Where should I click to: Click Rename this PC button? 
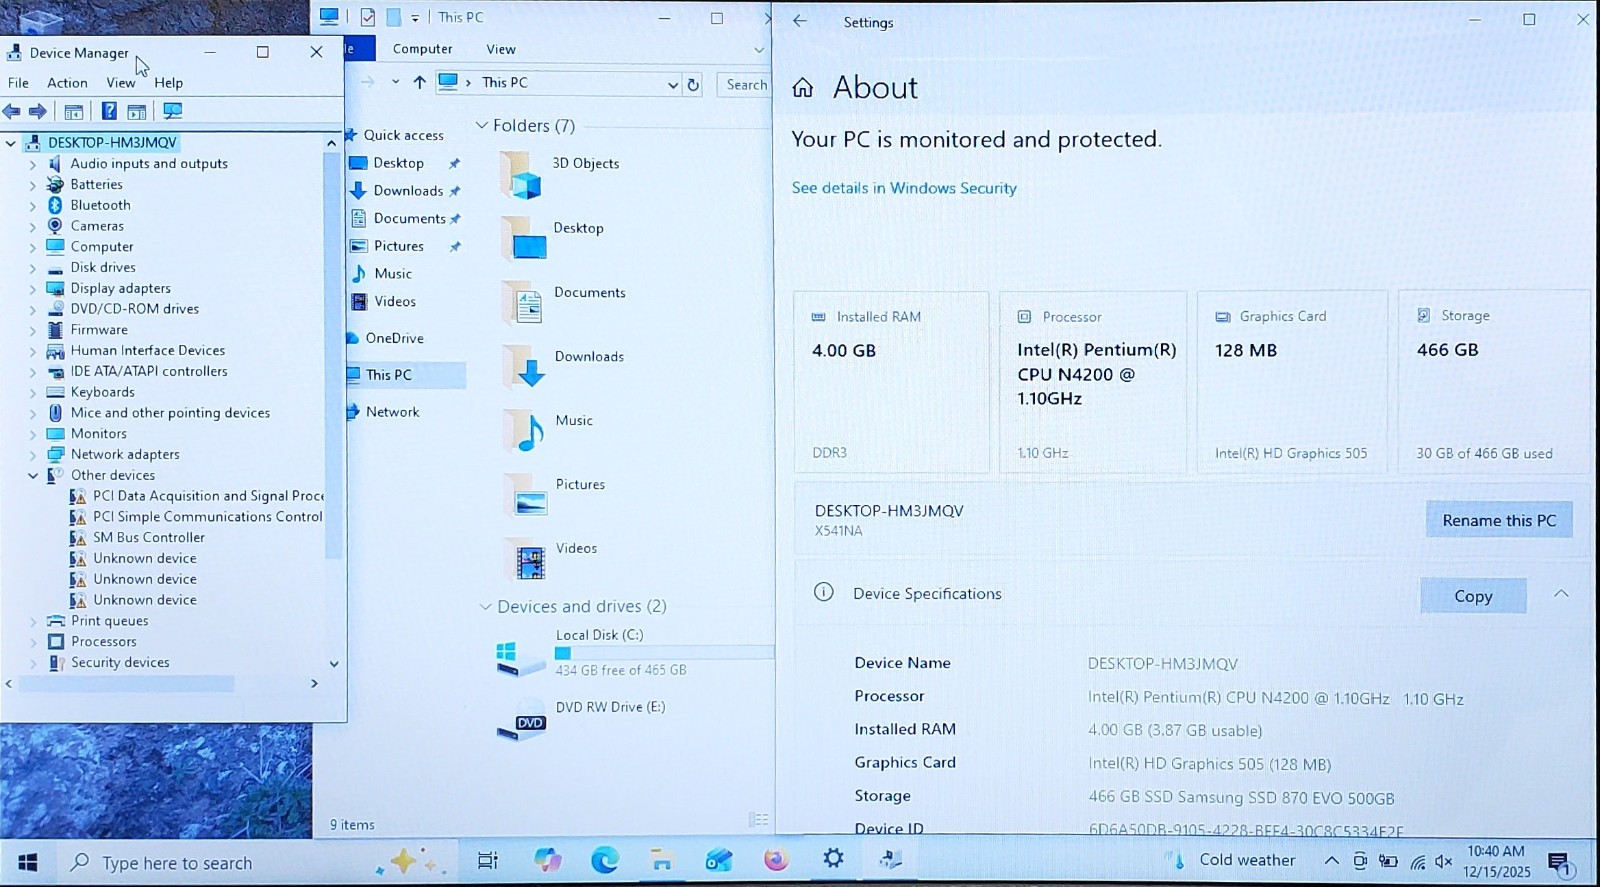click(x=1499, y=520)
